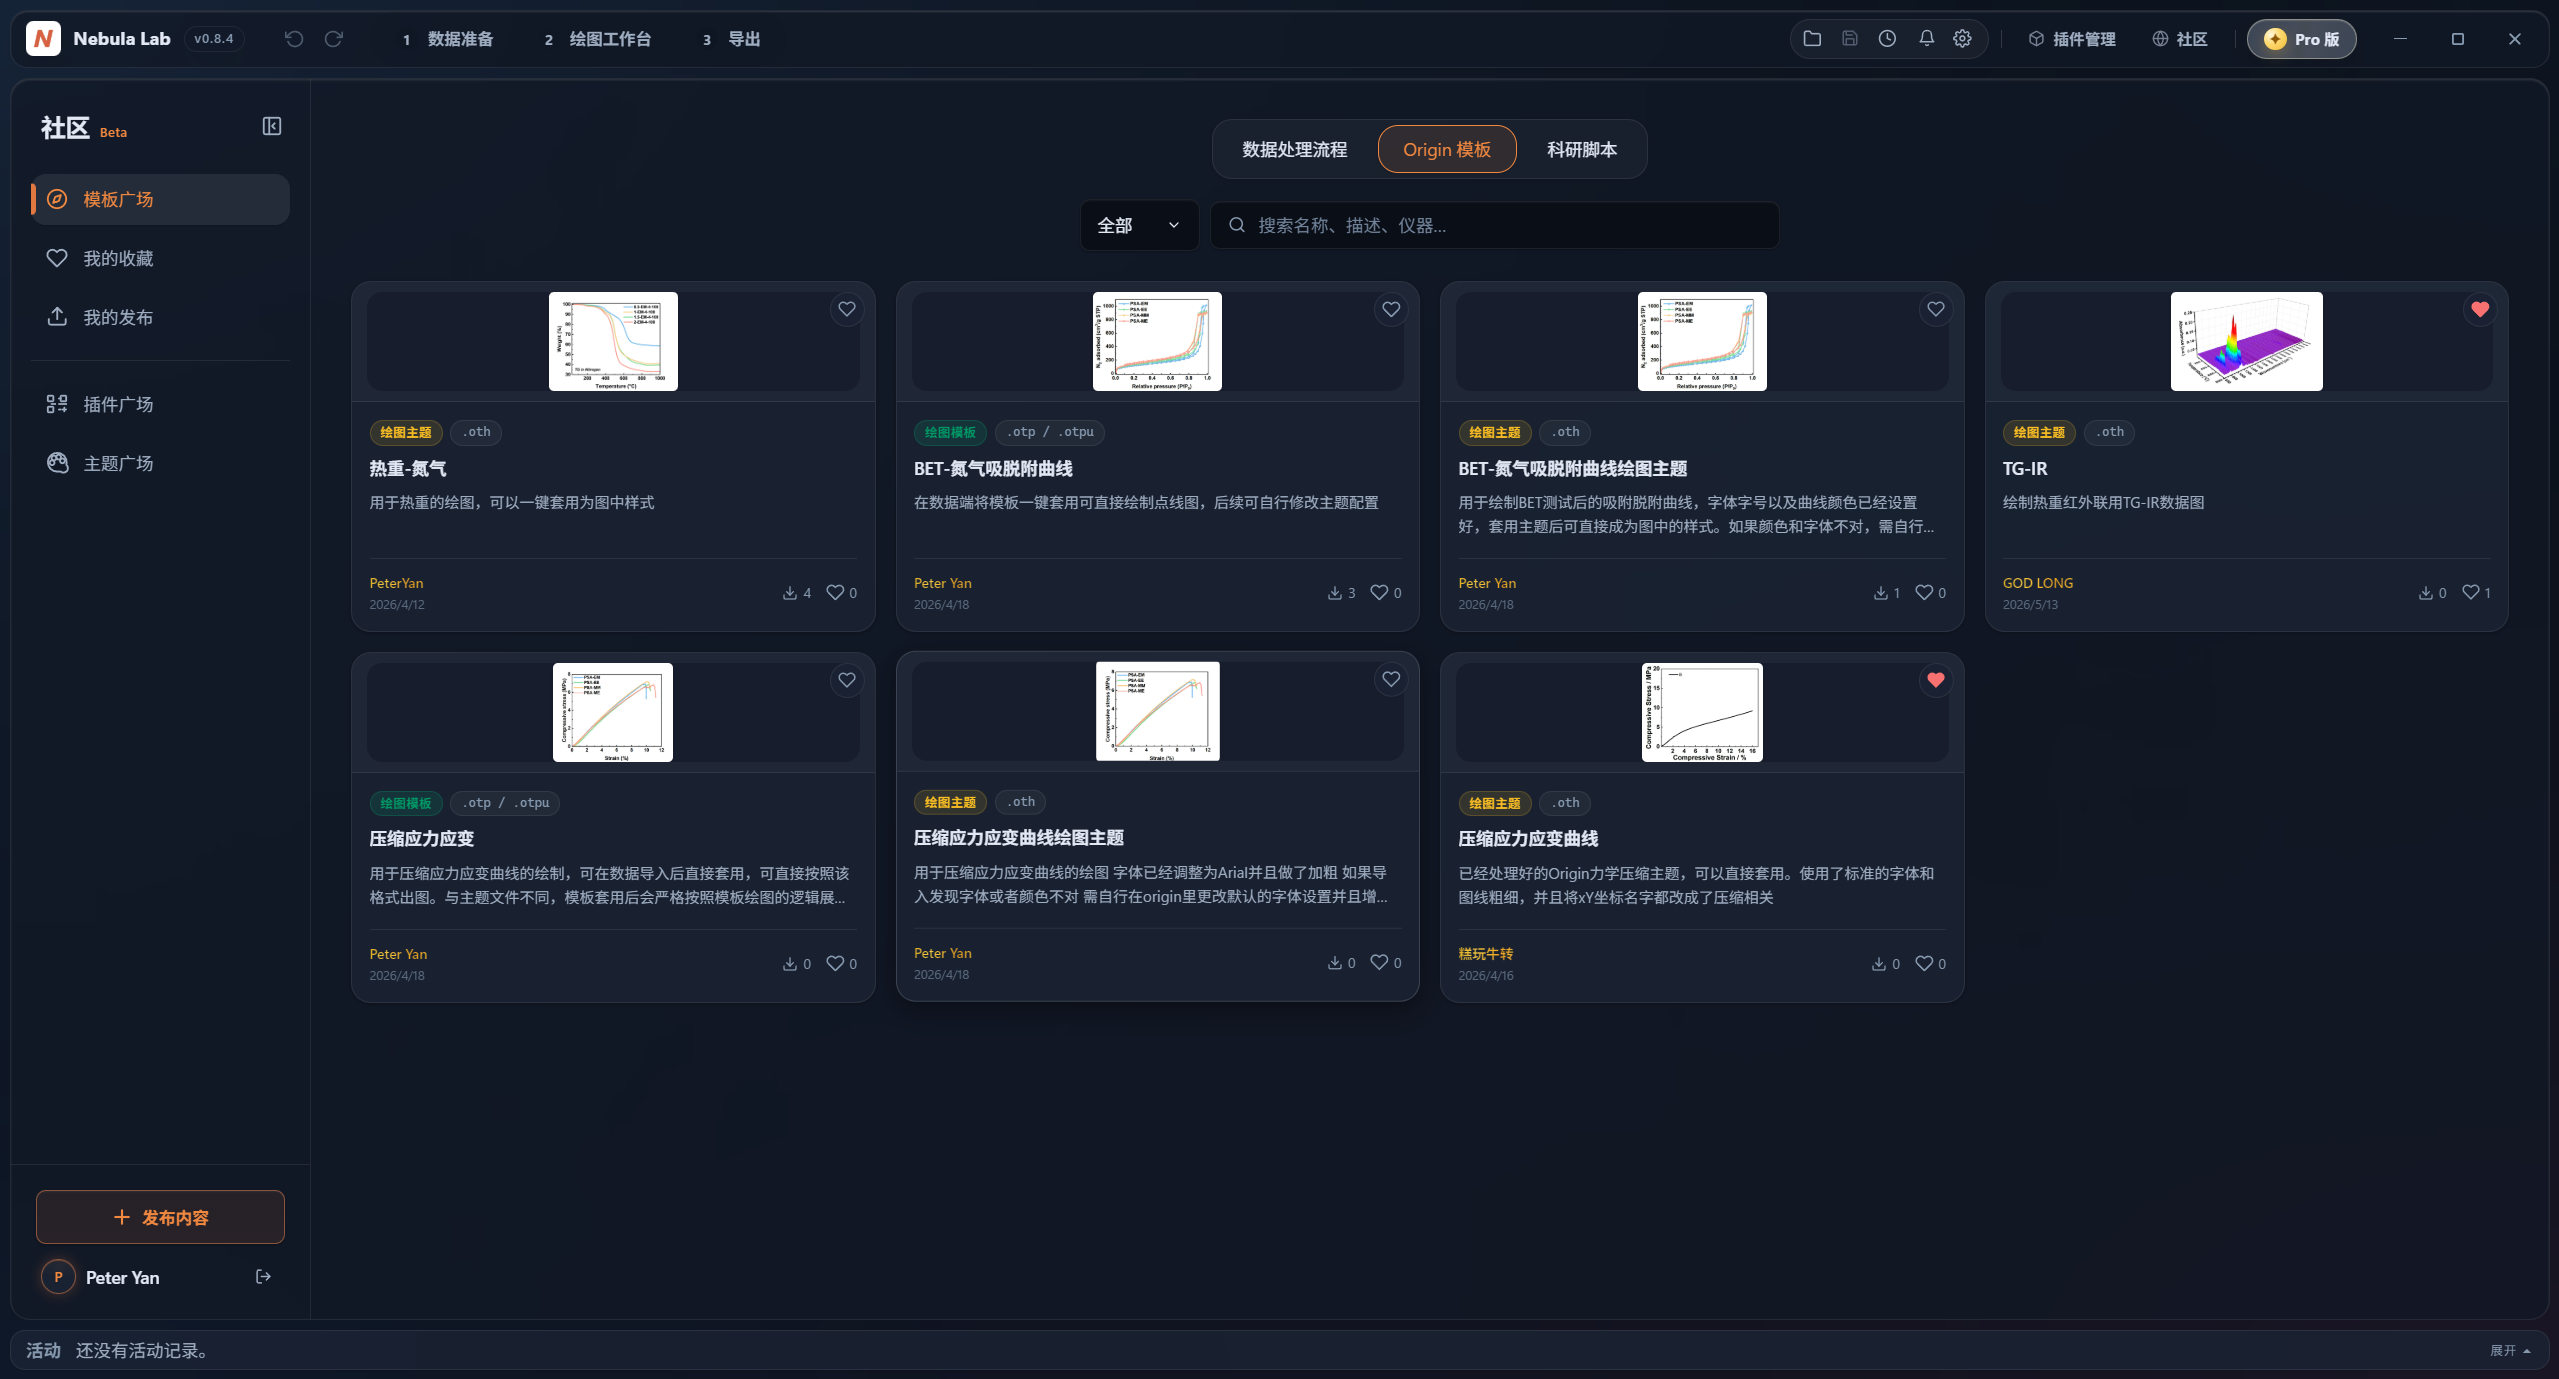Favorite the 热重-氮气 card
The width and height of the screenshot is (2559, 1379).
(847, 309)
